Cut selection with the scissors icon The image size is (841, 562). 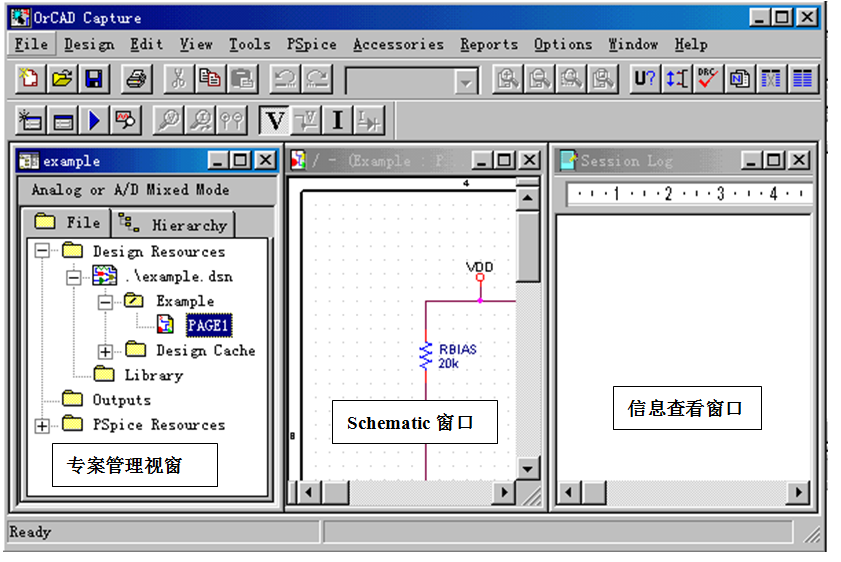[178, 79]
